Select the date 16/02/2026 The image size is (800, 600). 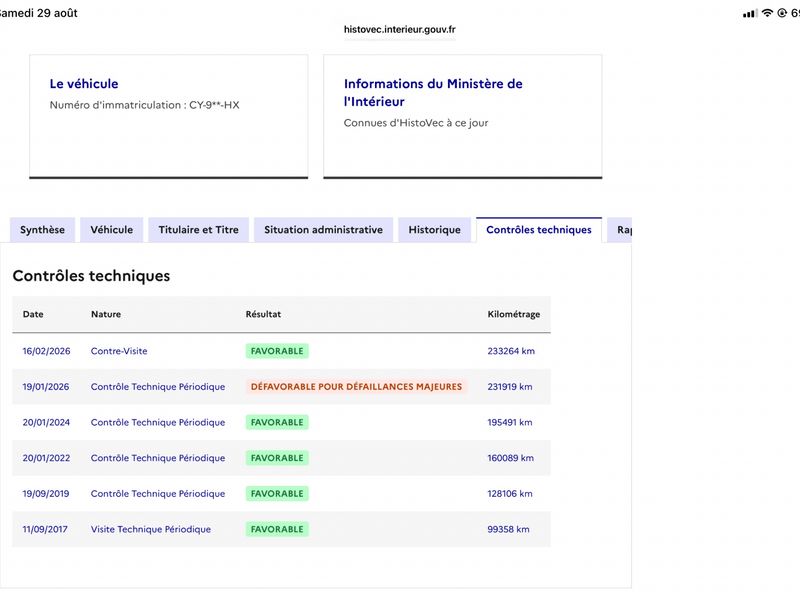tap(46, 351)
